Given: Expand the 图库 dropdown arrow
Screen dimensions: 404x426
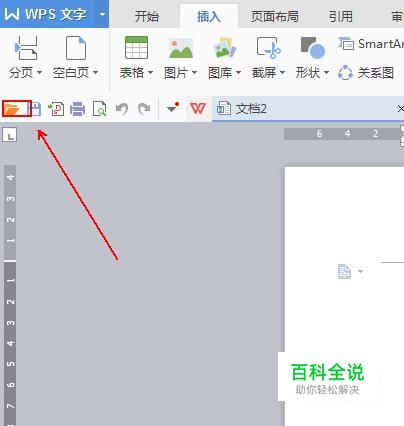Looking at the screenshot, I should click(238, 72).
